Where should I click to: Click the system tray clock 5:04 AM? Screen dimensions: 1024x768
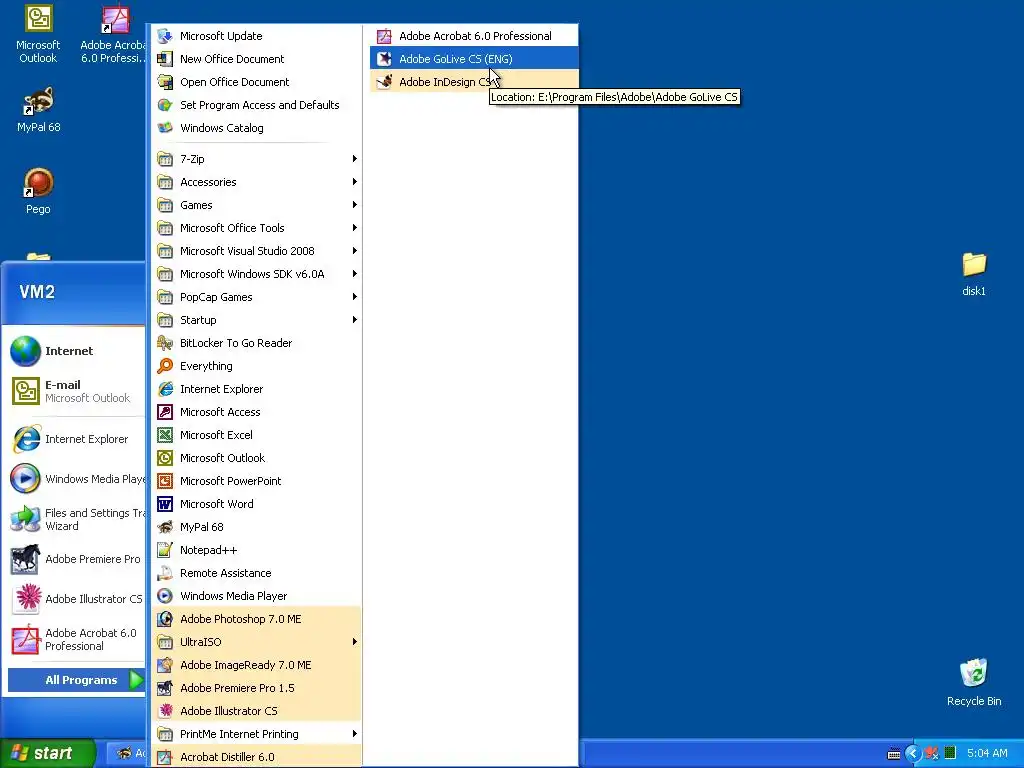click(987, 753)
